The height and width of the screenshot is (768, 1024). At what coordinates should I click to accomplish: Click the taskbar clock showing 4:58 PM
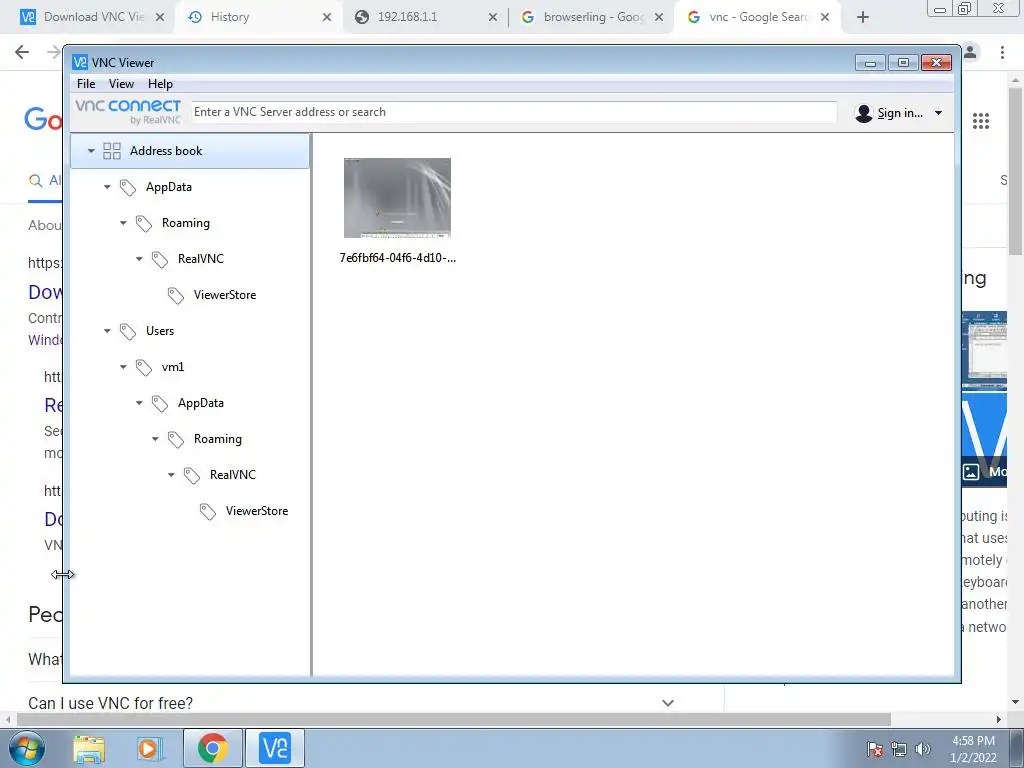click(973, 749)
